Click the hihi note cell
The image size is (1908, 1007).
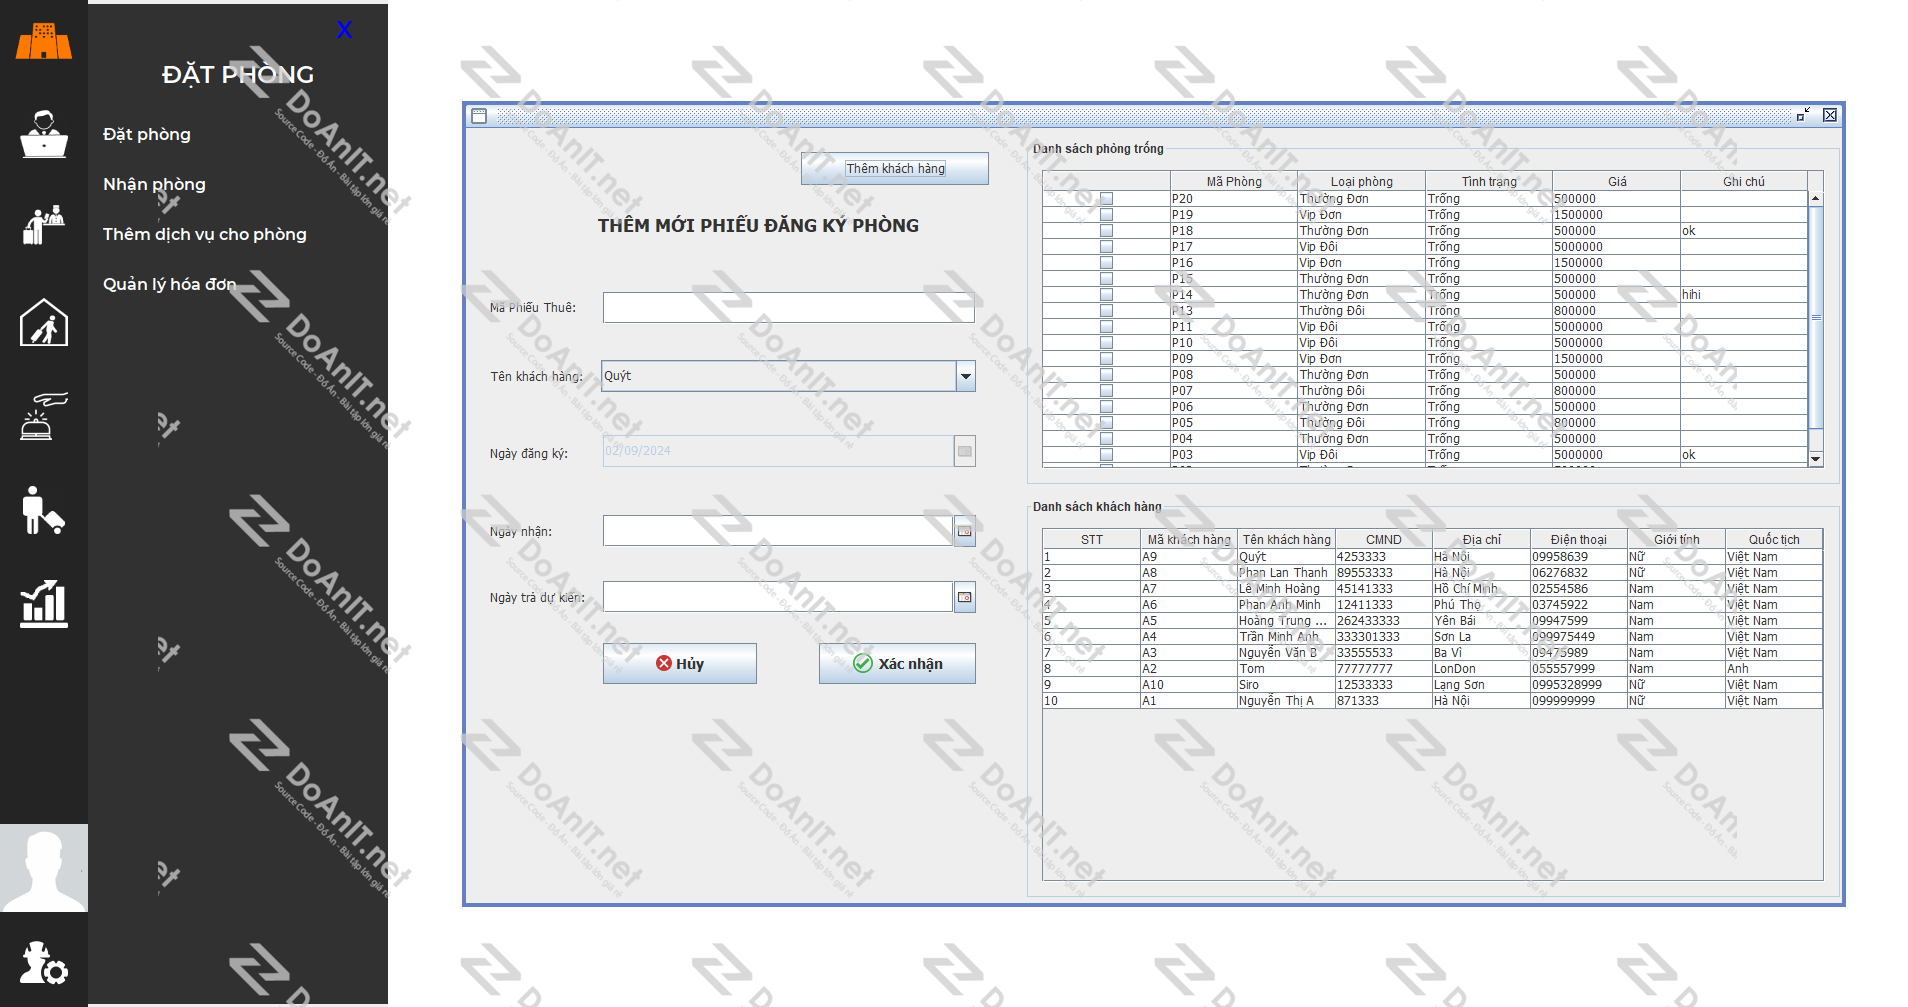pos(1744,295)
